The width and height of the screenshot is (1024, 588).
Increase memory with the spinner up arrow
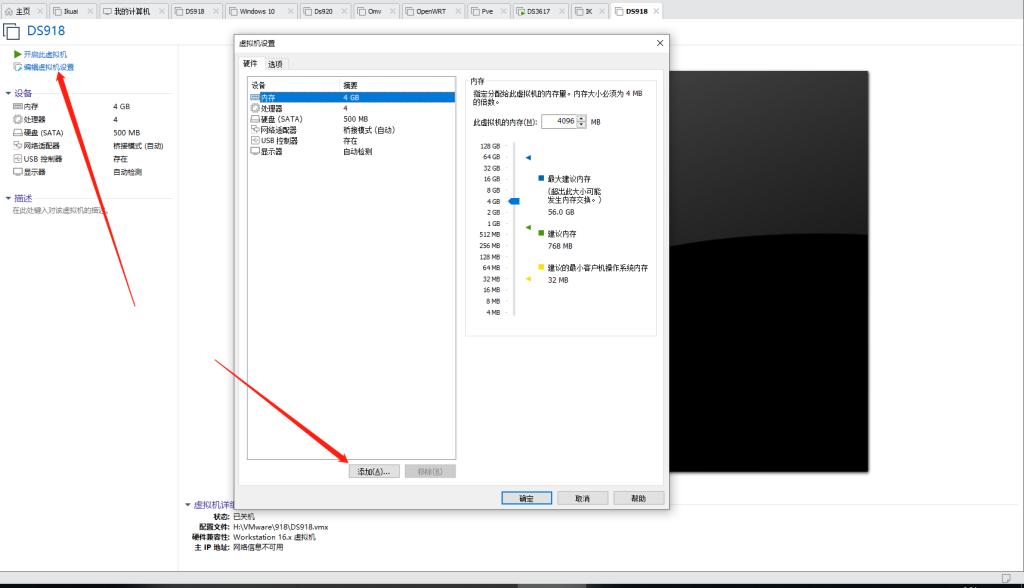581,118
